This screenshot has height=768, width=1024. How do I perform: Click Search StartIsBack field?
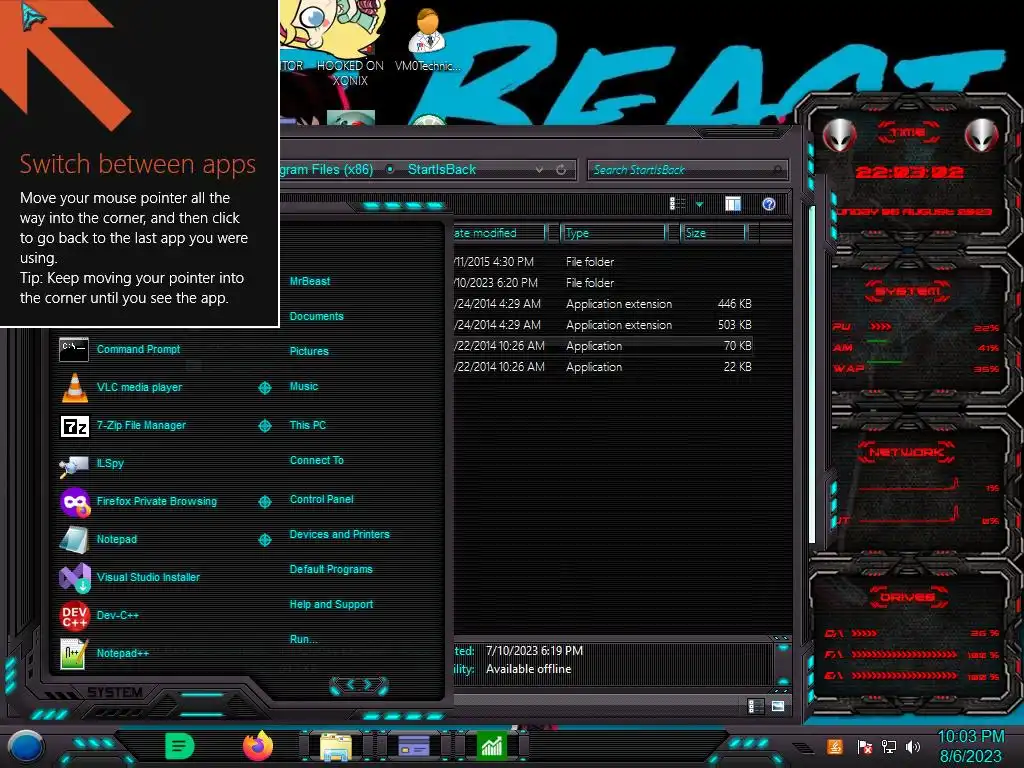click(688, 170)
